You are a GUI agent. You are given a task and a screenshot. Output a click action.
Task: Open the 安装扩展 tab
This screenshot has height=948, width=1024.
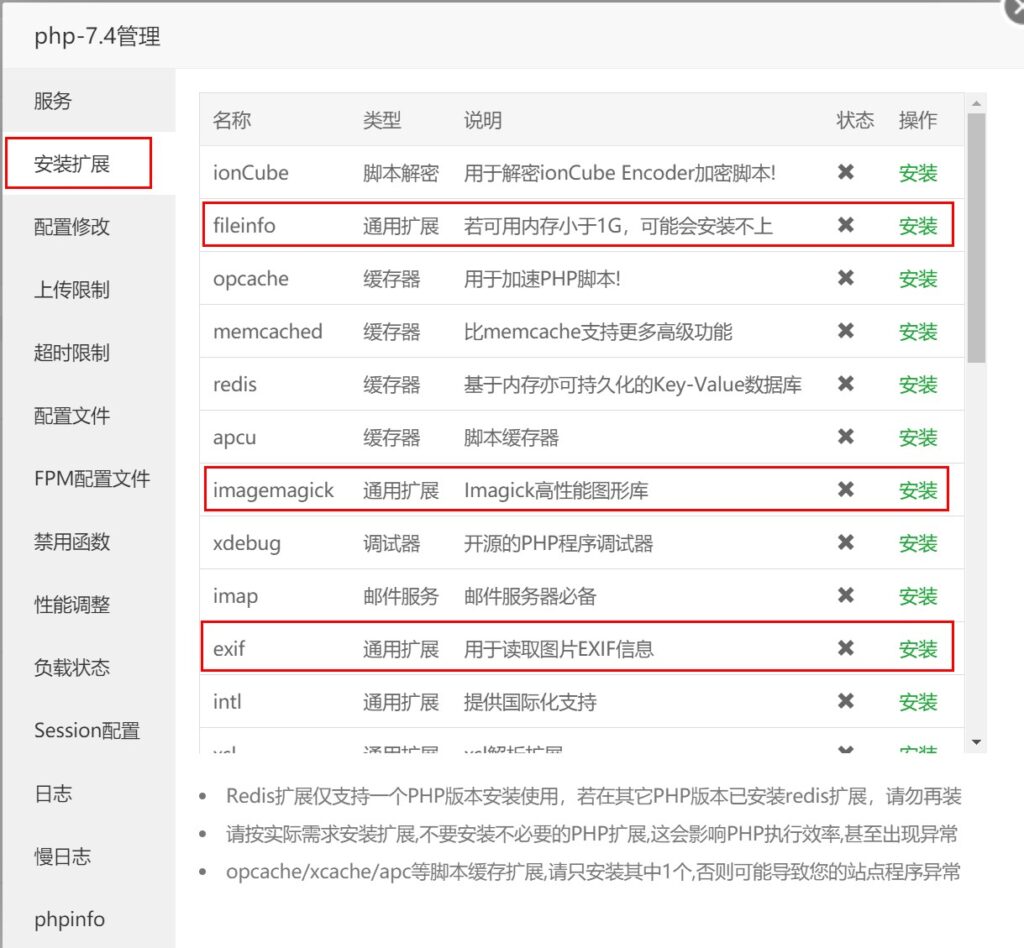(x=78, y=164)
